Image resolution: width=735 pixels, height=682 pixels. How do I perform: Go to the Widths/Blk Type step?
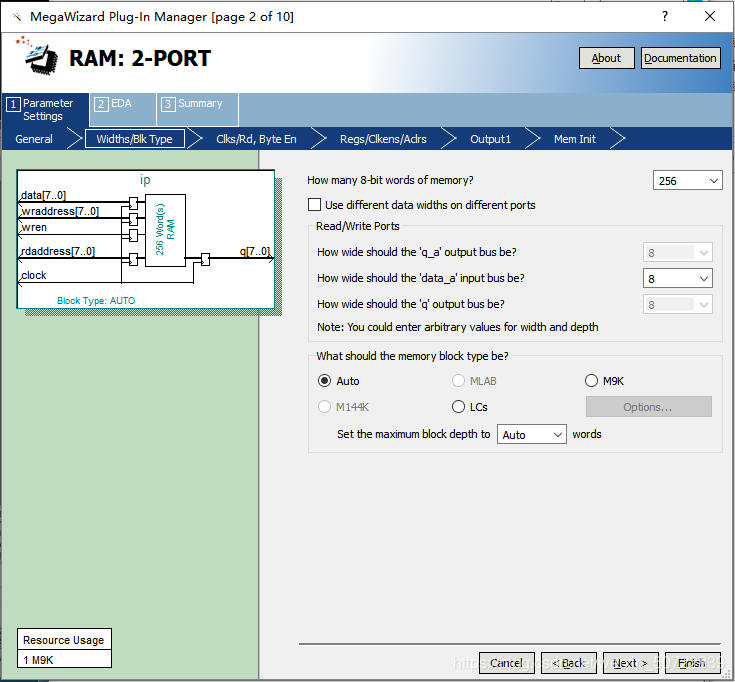tap(135, 139)
